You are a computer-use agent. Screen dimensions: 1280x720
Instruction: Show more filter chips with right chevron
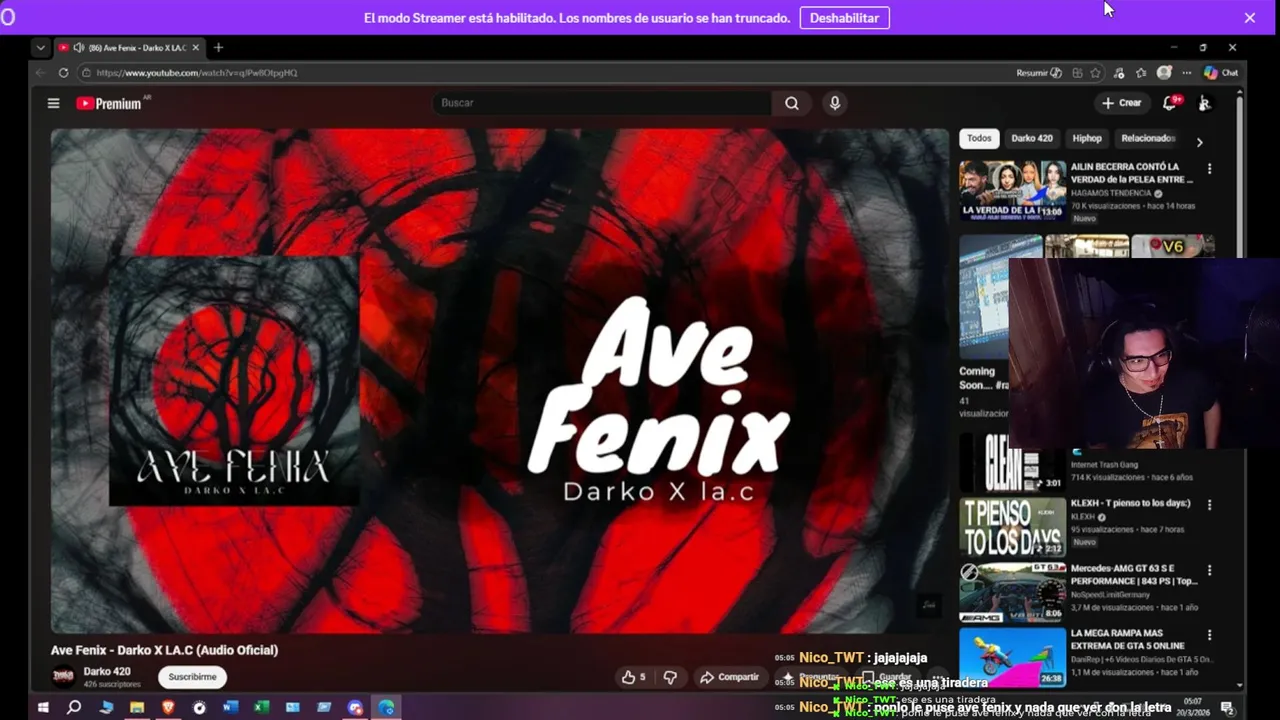[x=1199, y=142]
